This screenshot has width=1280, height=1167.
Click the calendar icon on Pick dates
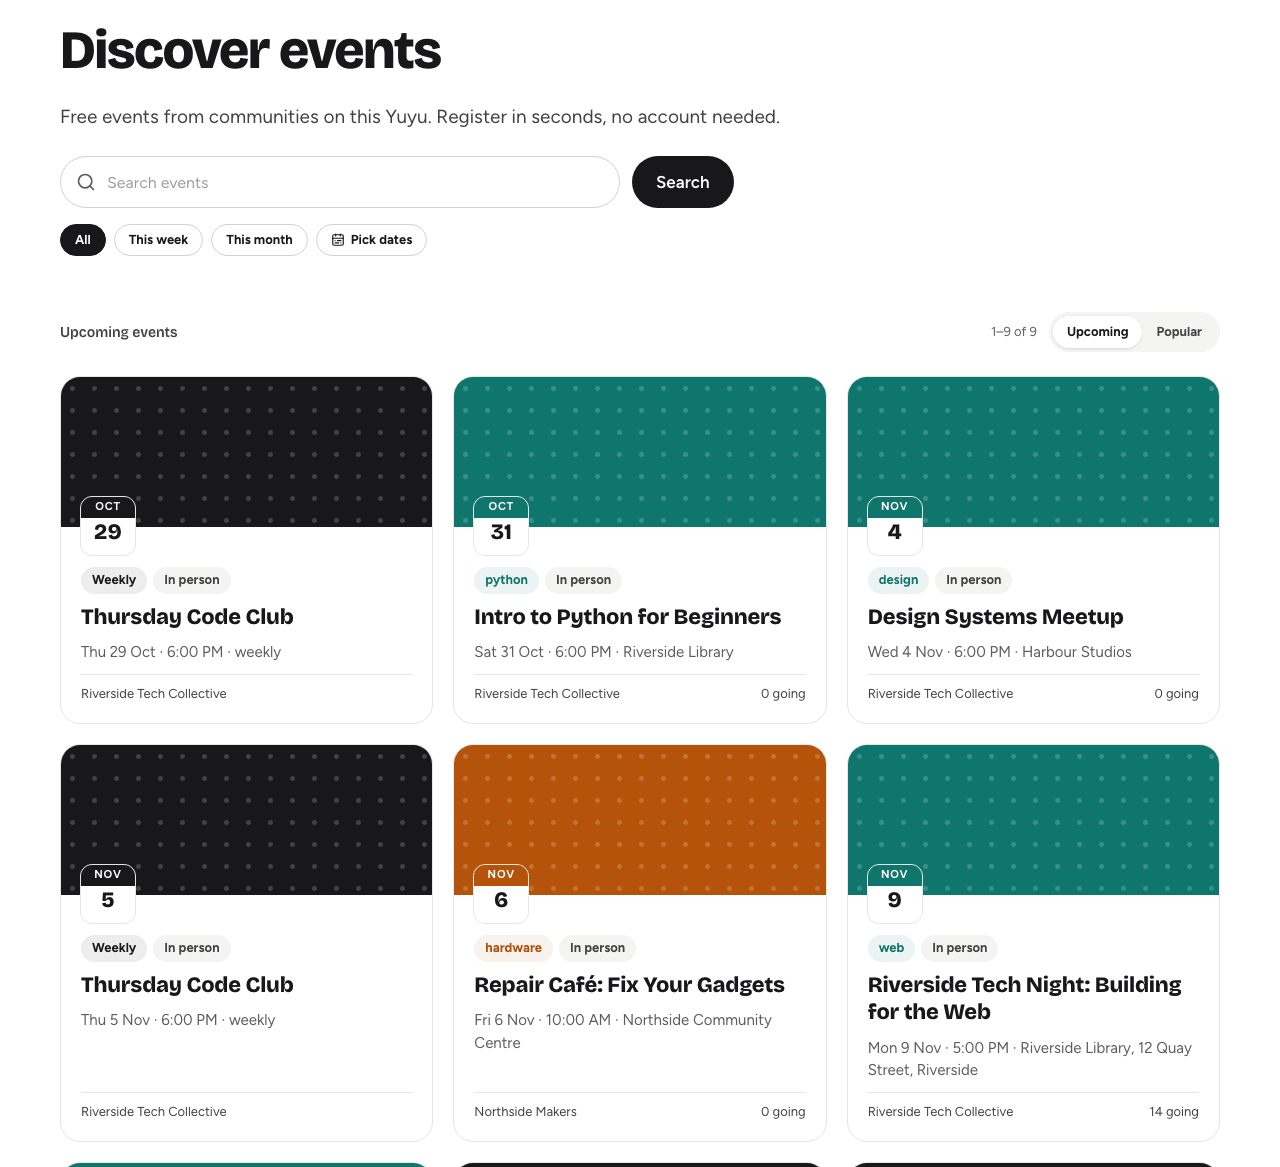[338, 240]
